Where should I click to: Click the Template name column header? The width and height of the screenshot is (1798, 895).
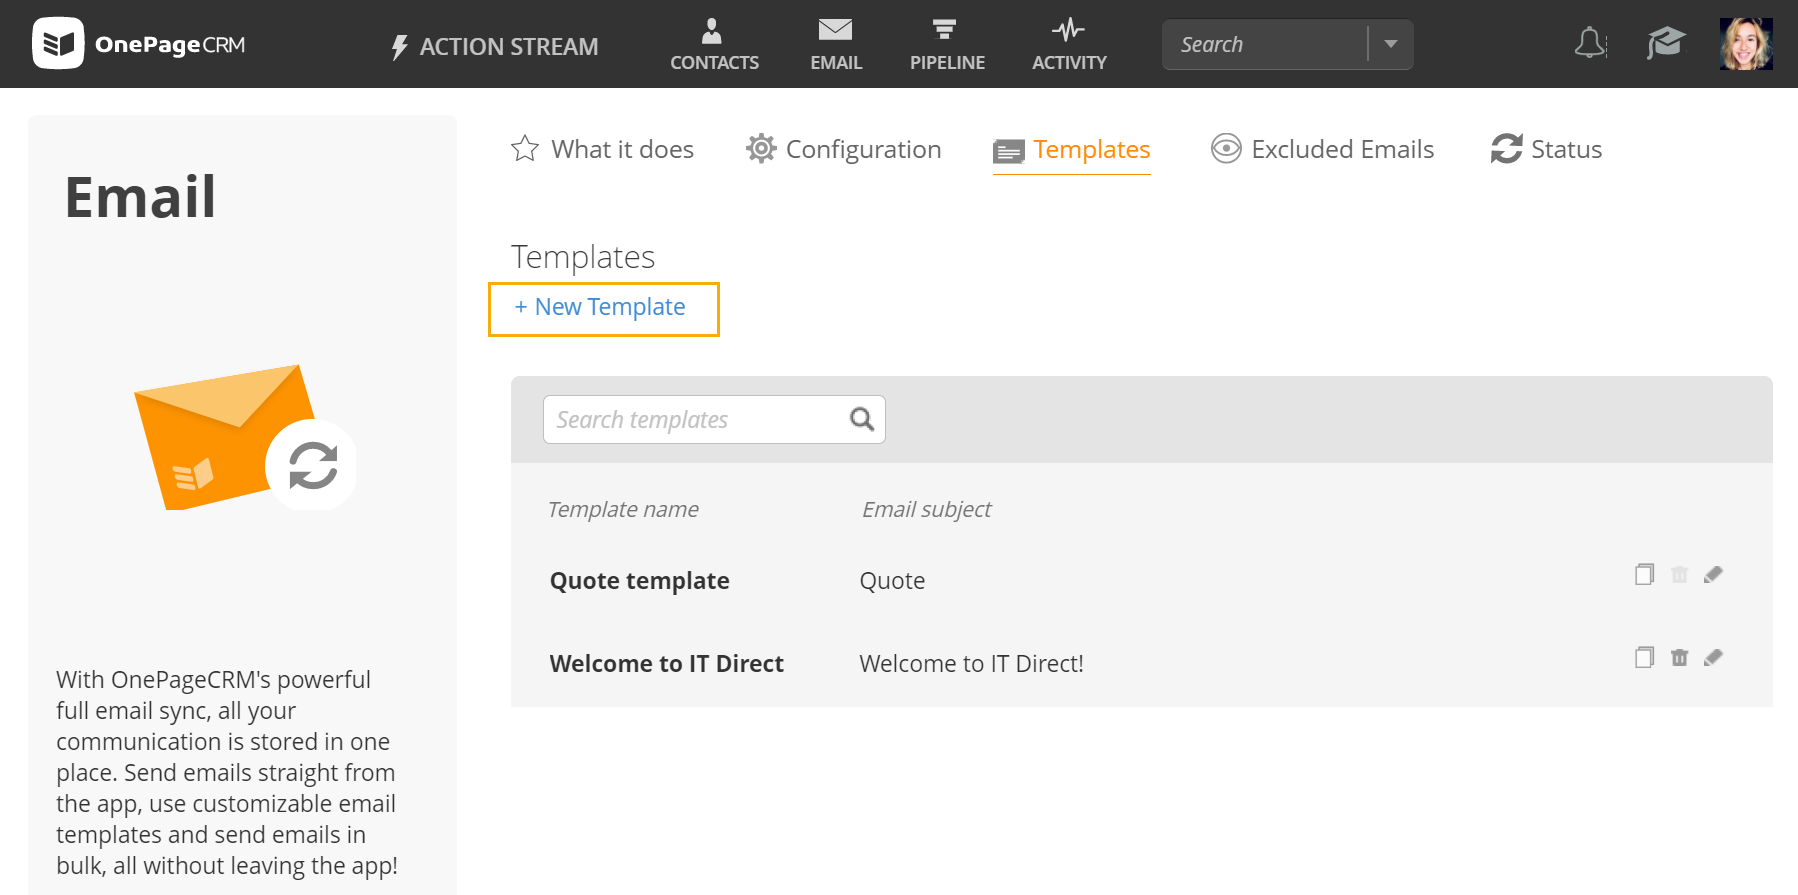[x=623, y=509]
